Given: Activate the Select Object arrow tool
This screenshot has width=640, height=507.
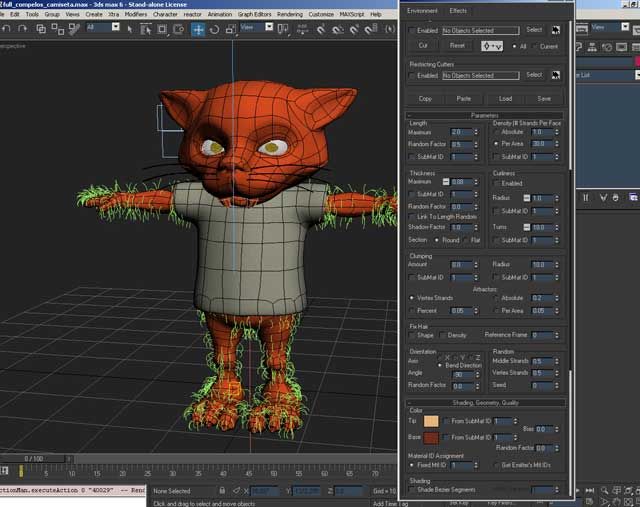Looking at the screenshot, I should tap(130, 29).
